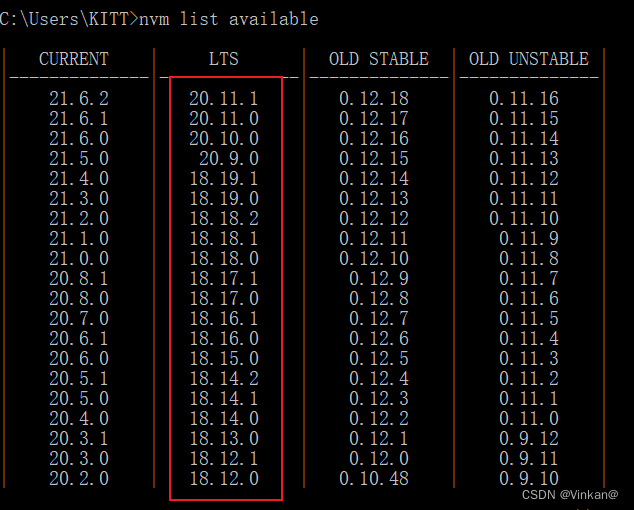Select old unstable version 0.11.5
634x510 pixels.
click(x=529, y=319)
